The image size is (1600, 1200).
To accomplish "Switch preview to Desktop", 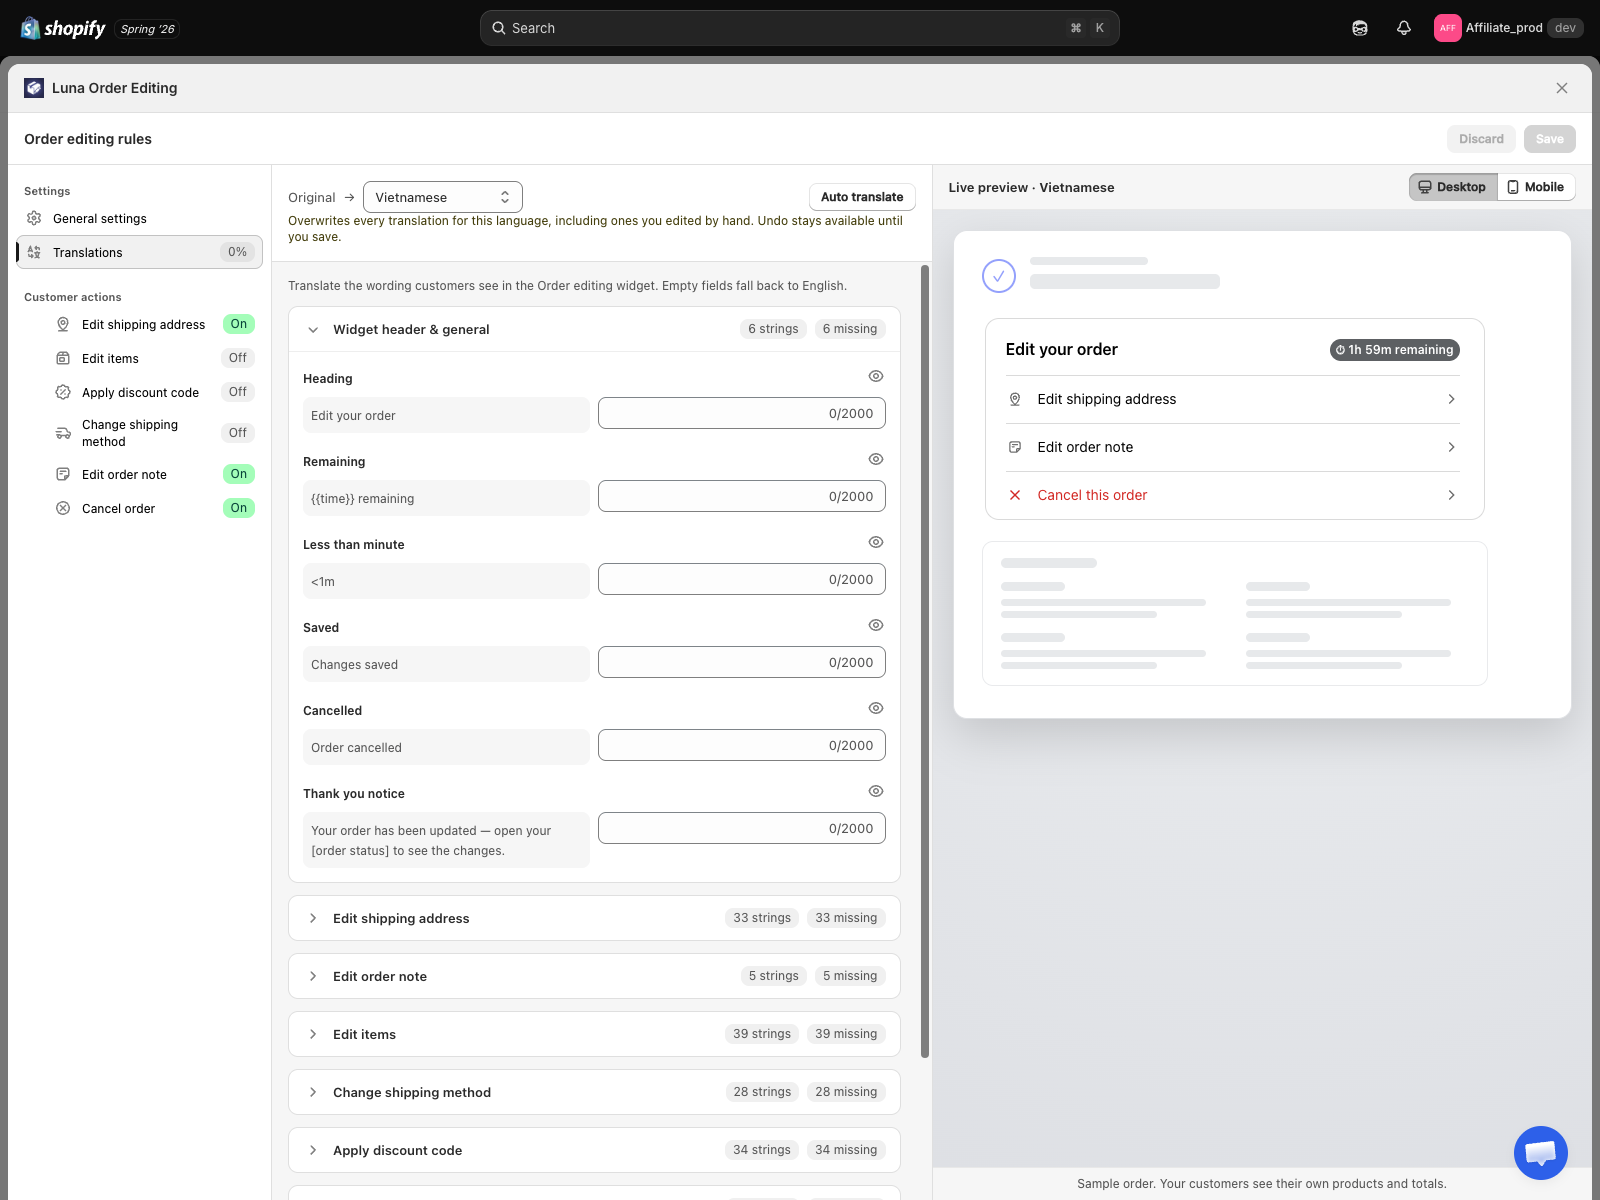I will (x=1453, y=187).
